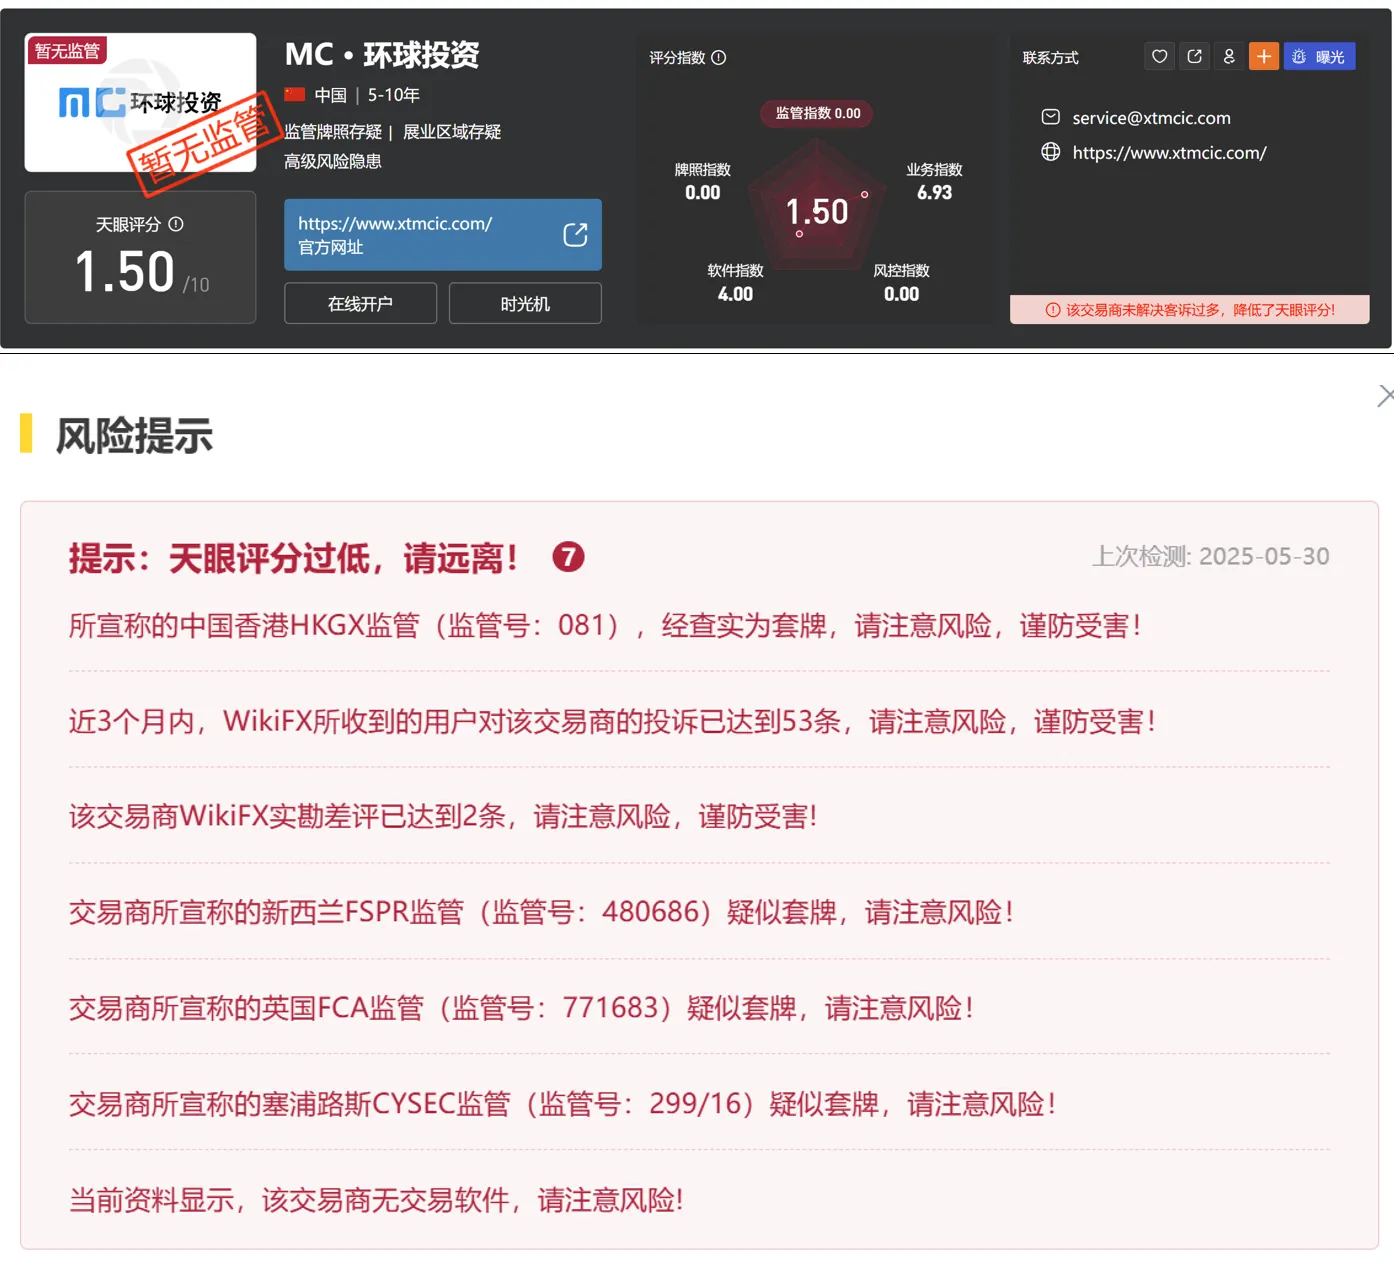Click the 53 complaints warning line
The image size is (1394, 1264).
[612, 721]
